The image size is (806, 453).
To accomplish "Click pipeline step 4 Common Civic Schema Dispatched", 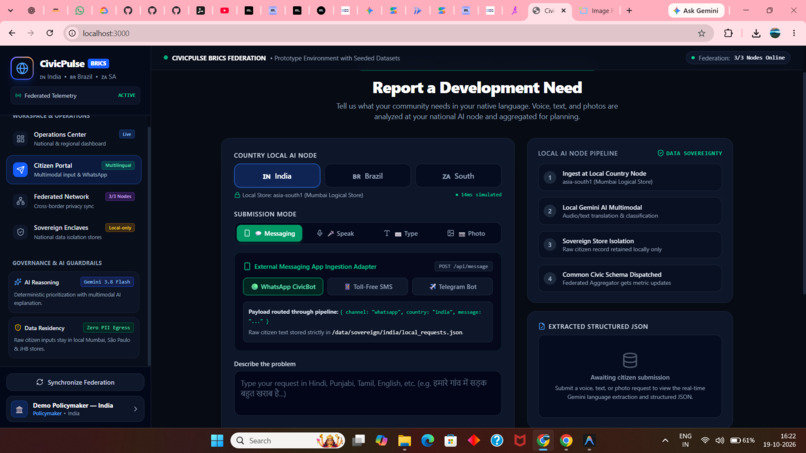I will click(x=630, y=278).
